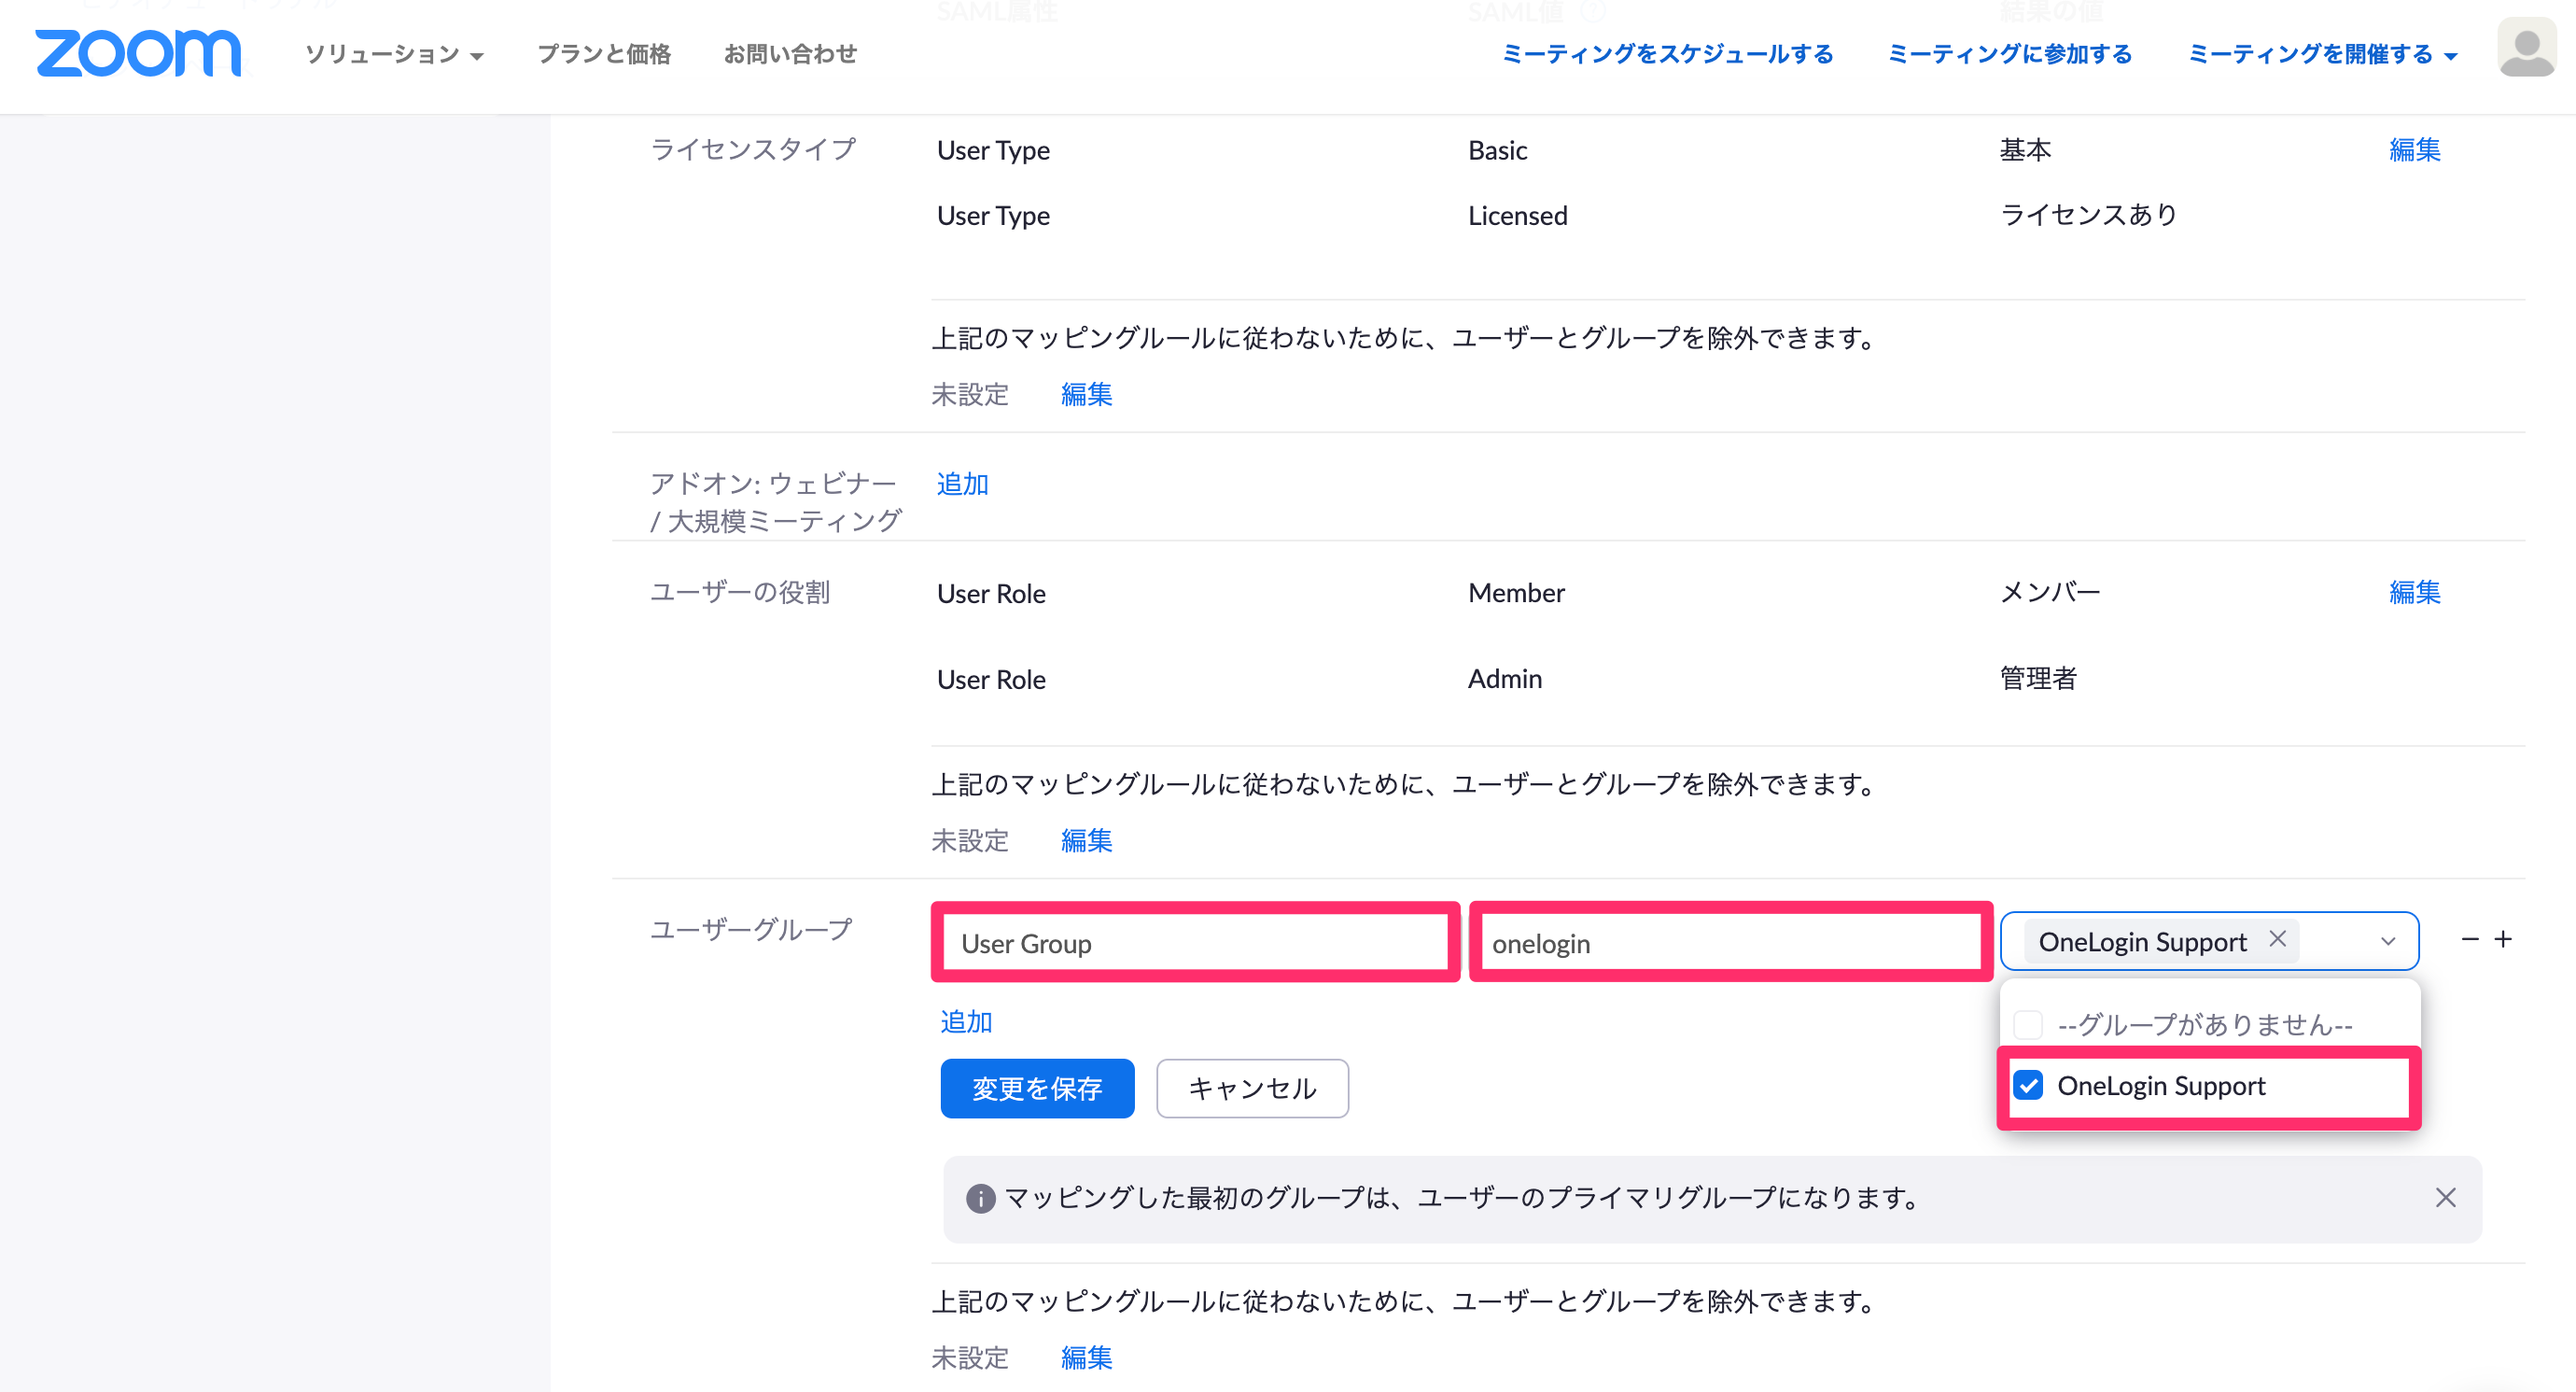Viewport: 2576px width, 1392px height.
Task: Edit exclusions under ユーザーの役割 section
Action: tap(1086, 841)
